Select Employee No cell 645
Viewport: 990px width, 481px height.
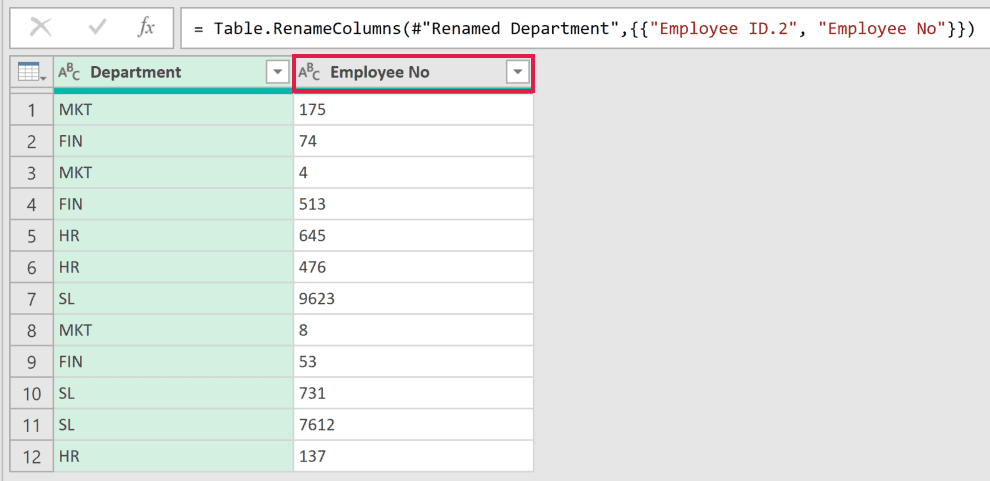(x=414, y=236)
